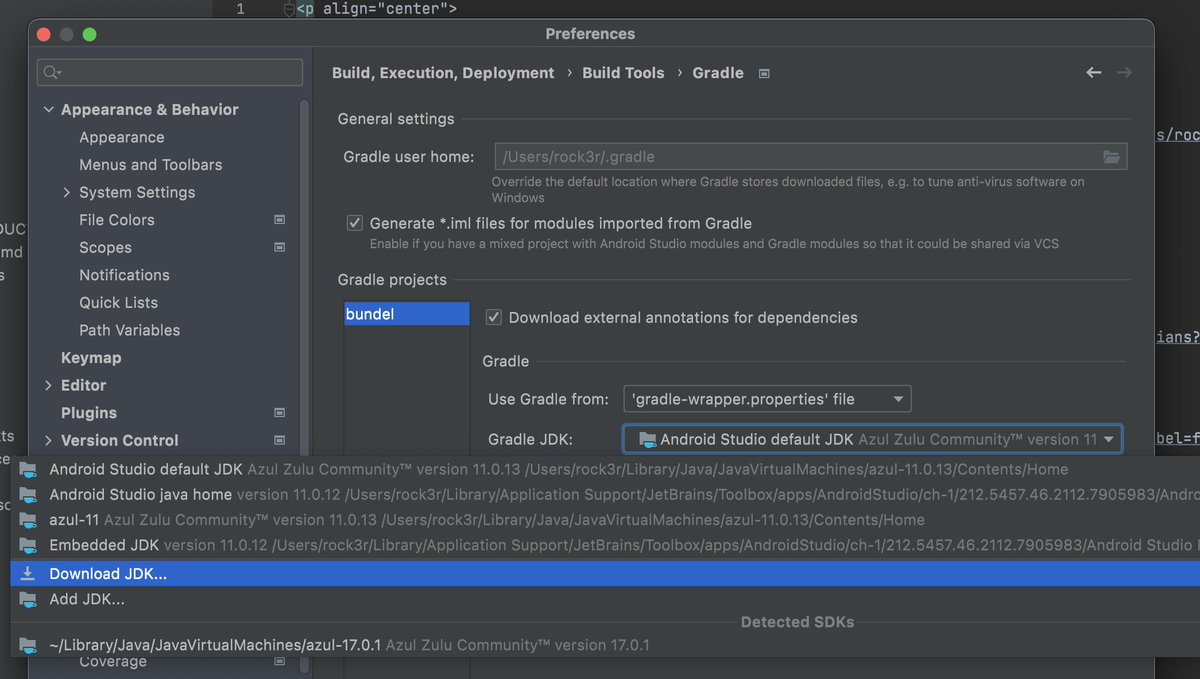This screenshot has height=679, width=1200.
Task: Expand the Version Control section
Action: (x=48, y=440)
